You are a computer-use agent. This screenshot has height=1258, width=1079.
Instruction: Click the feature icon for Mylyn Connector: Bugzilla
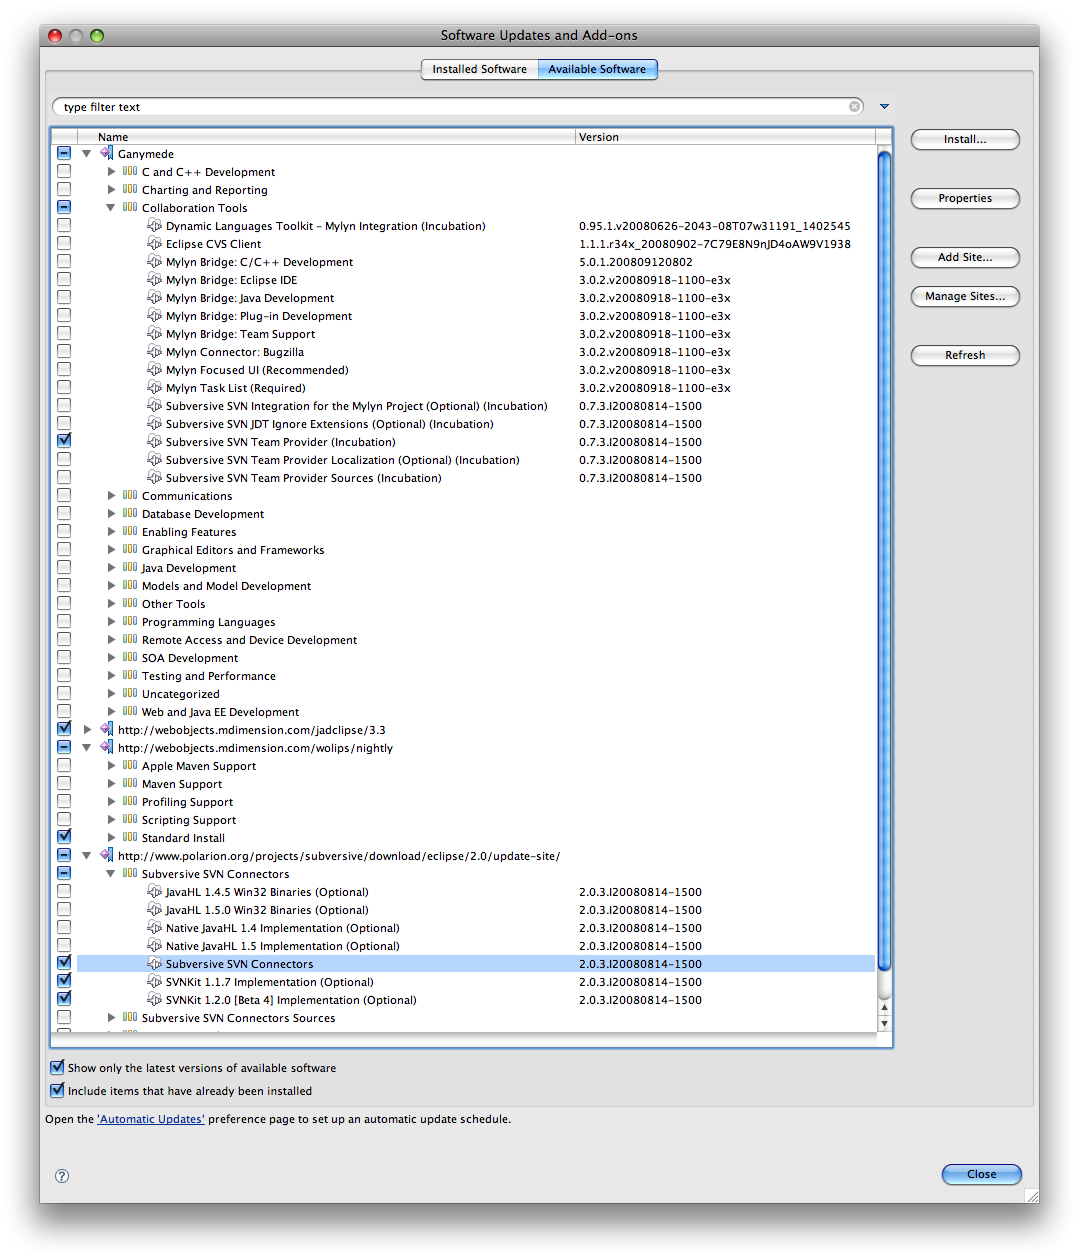click(x=154, y=352)
